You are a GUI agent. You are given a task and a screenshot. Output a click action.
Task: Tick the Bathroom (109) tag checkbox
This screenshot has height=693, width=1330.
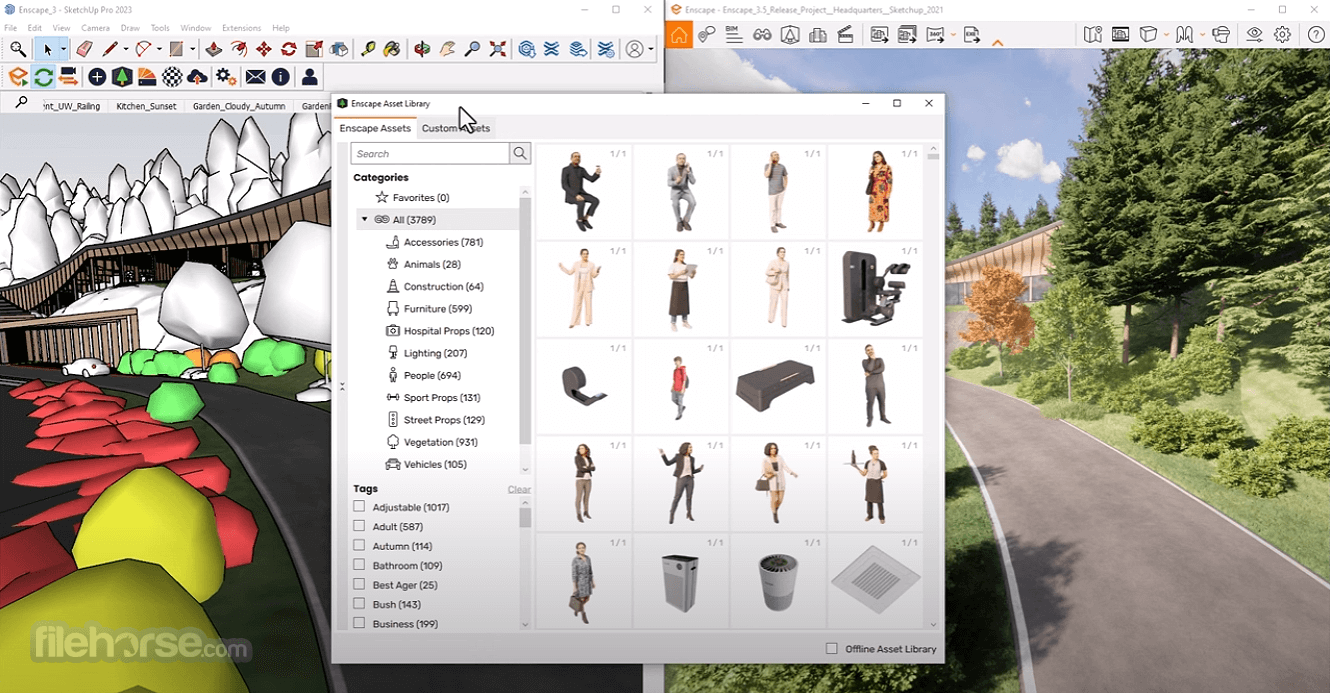(x=359, y=565)
